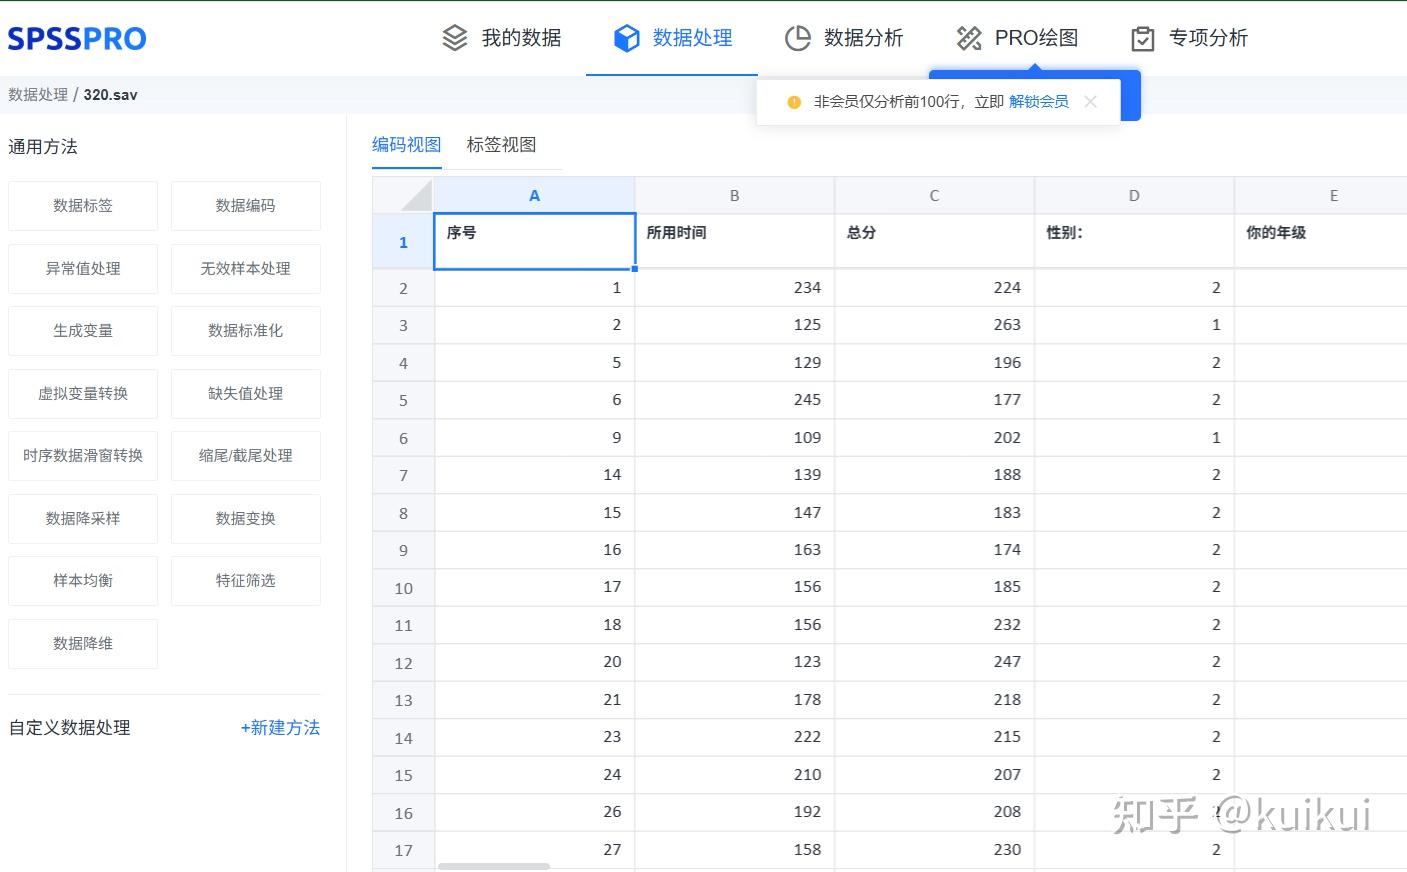Open the 缺失值处理 missing-value tool
The image size is (1407, 872).
(x=245, y=393)
